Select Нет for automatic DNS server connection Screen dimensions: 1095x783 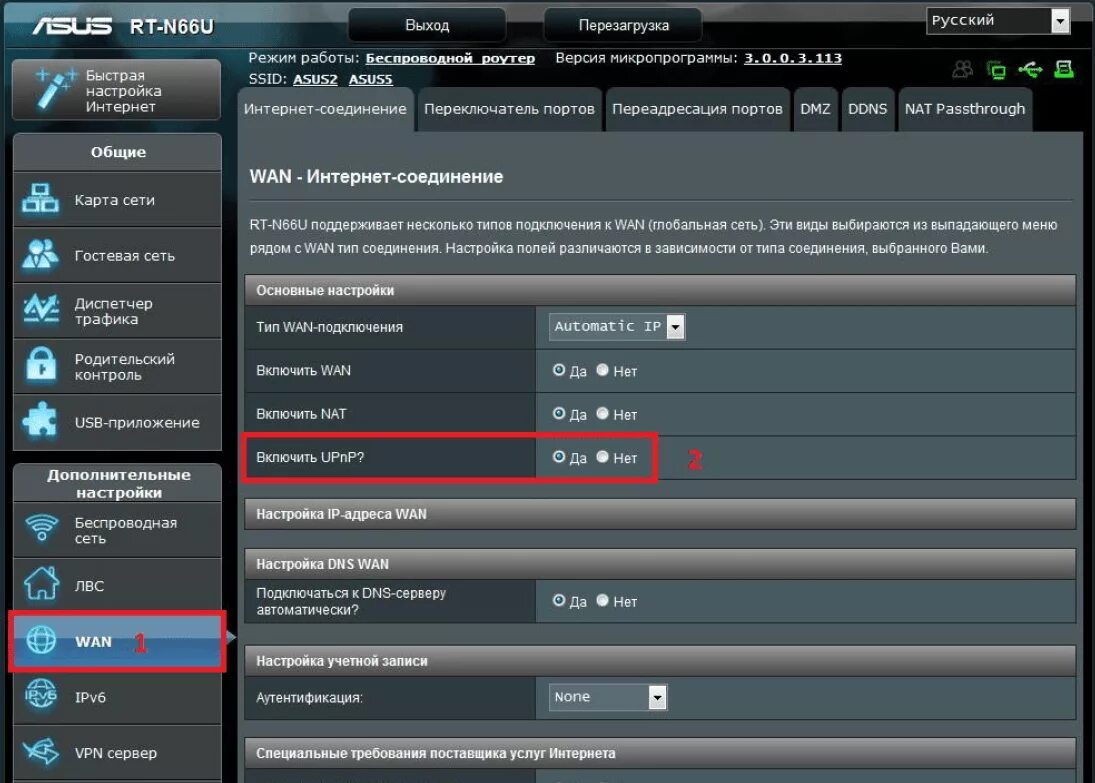coord(603,601)
